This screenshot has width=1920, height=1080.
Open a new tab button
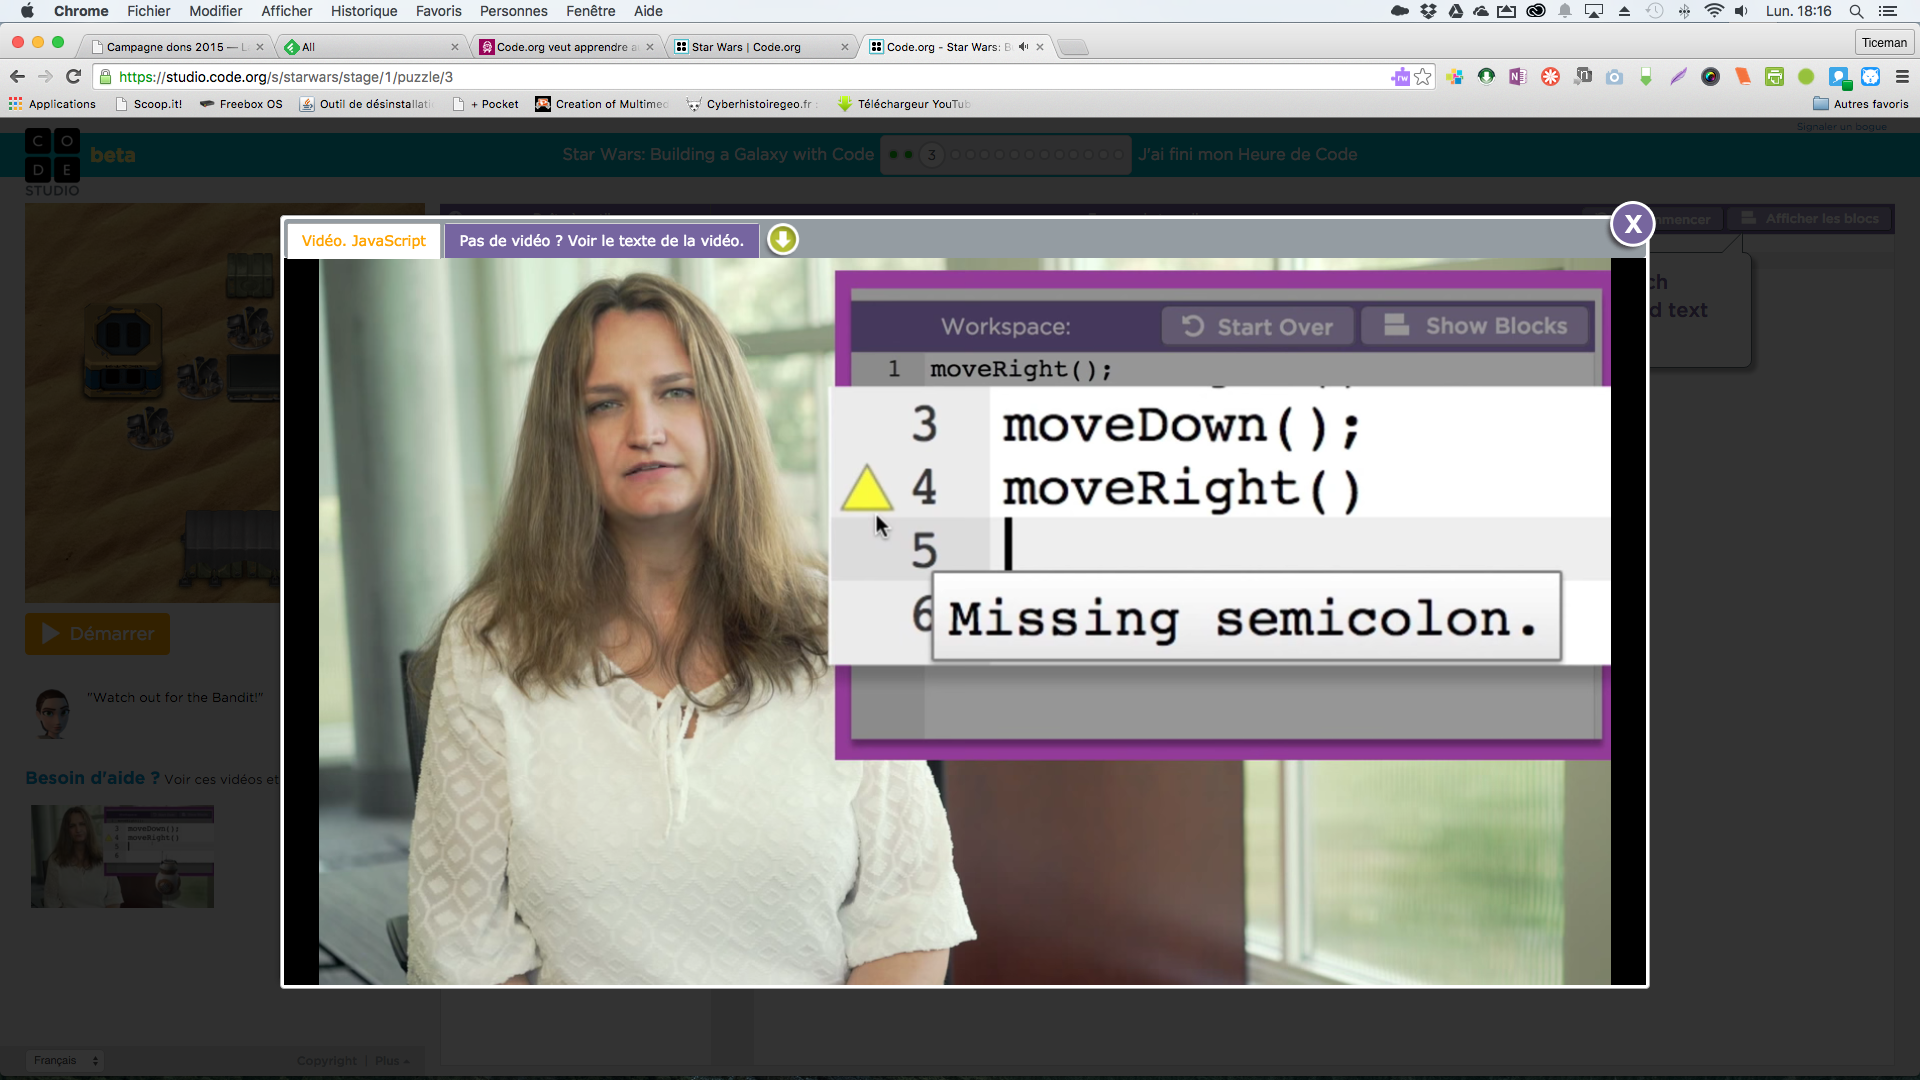click(x=1073, y=47)
